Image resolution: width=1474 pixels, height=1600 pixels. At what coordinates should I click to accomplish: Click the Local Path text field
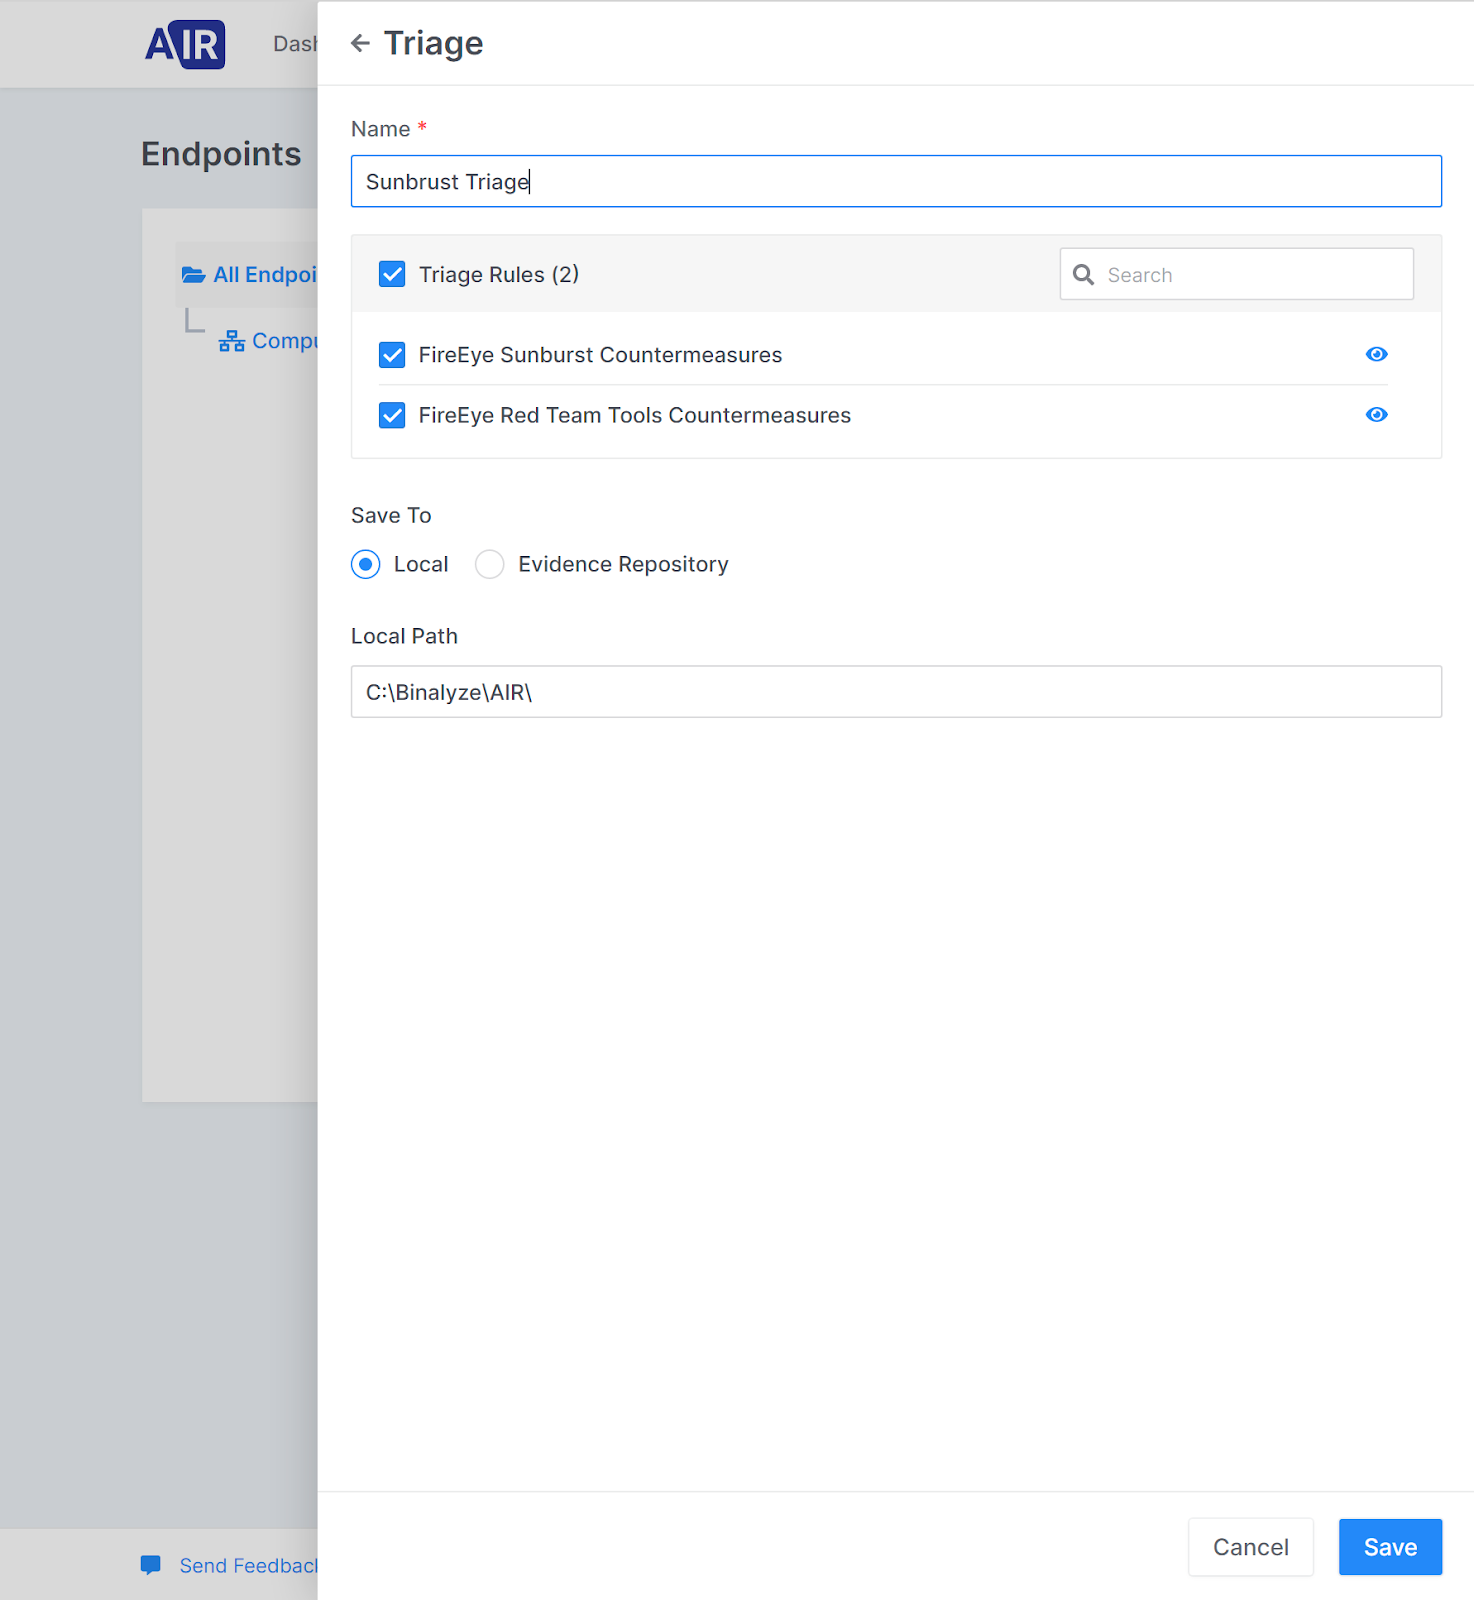click(895, 692)
